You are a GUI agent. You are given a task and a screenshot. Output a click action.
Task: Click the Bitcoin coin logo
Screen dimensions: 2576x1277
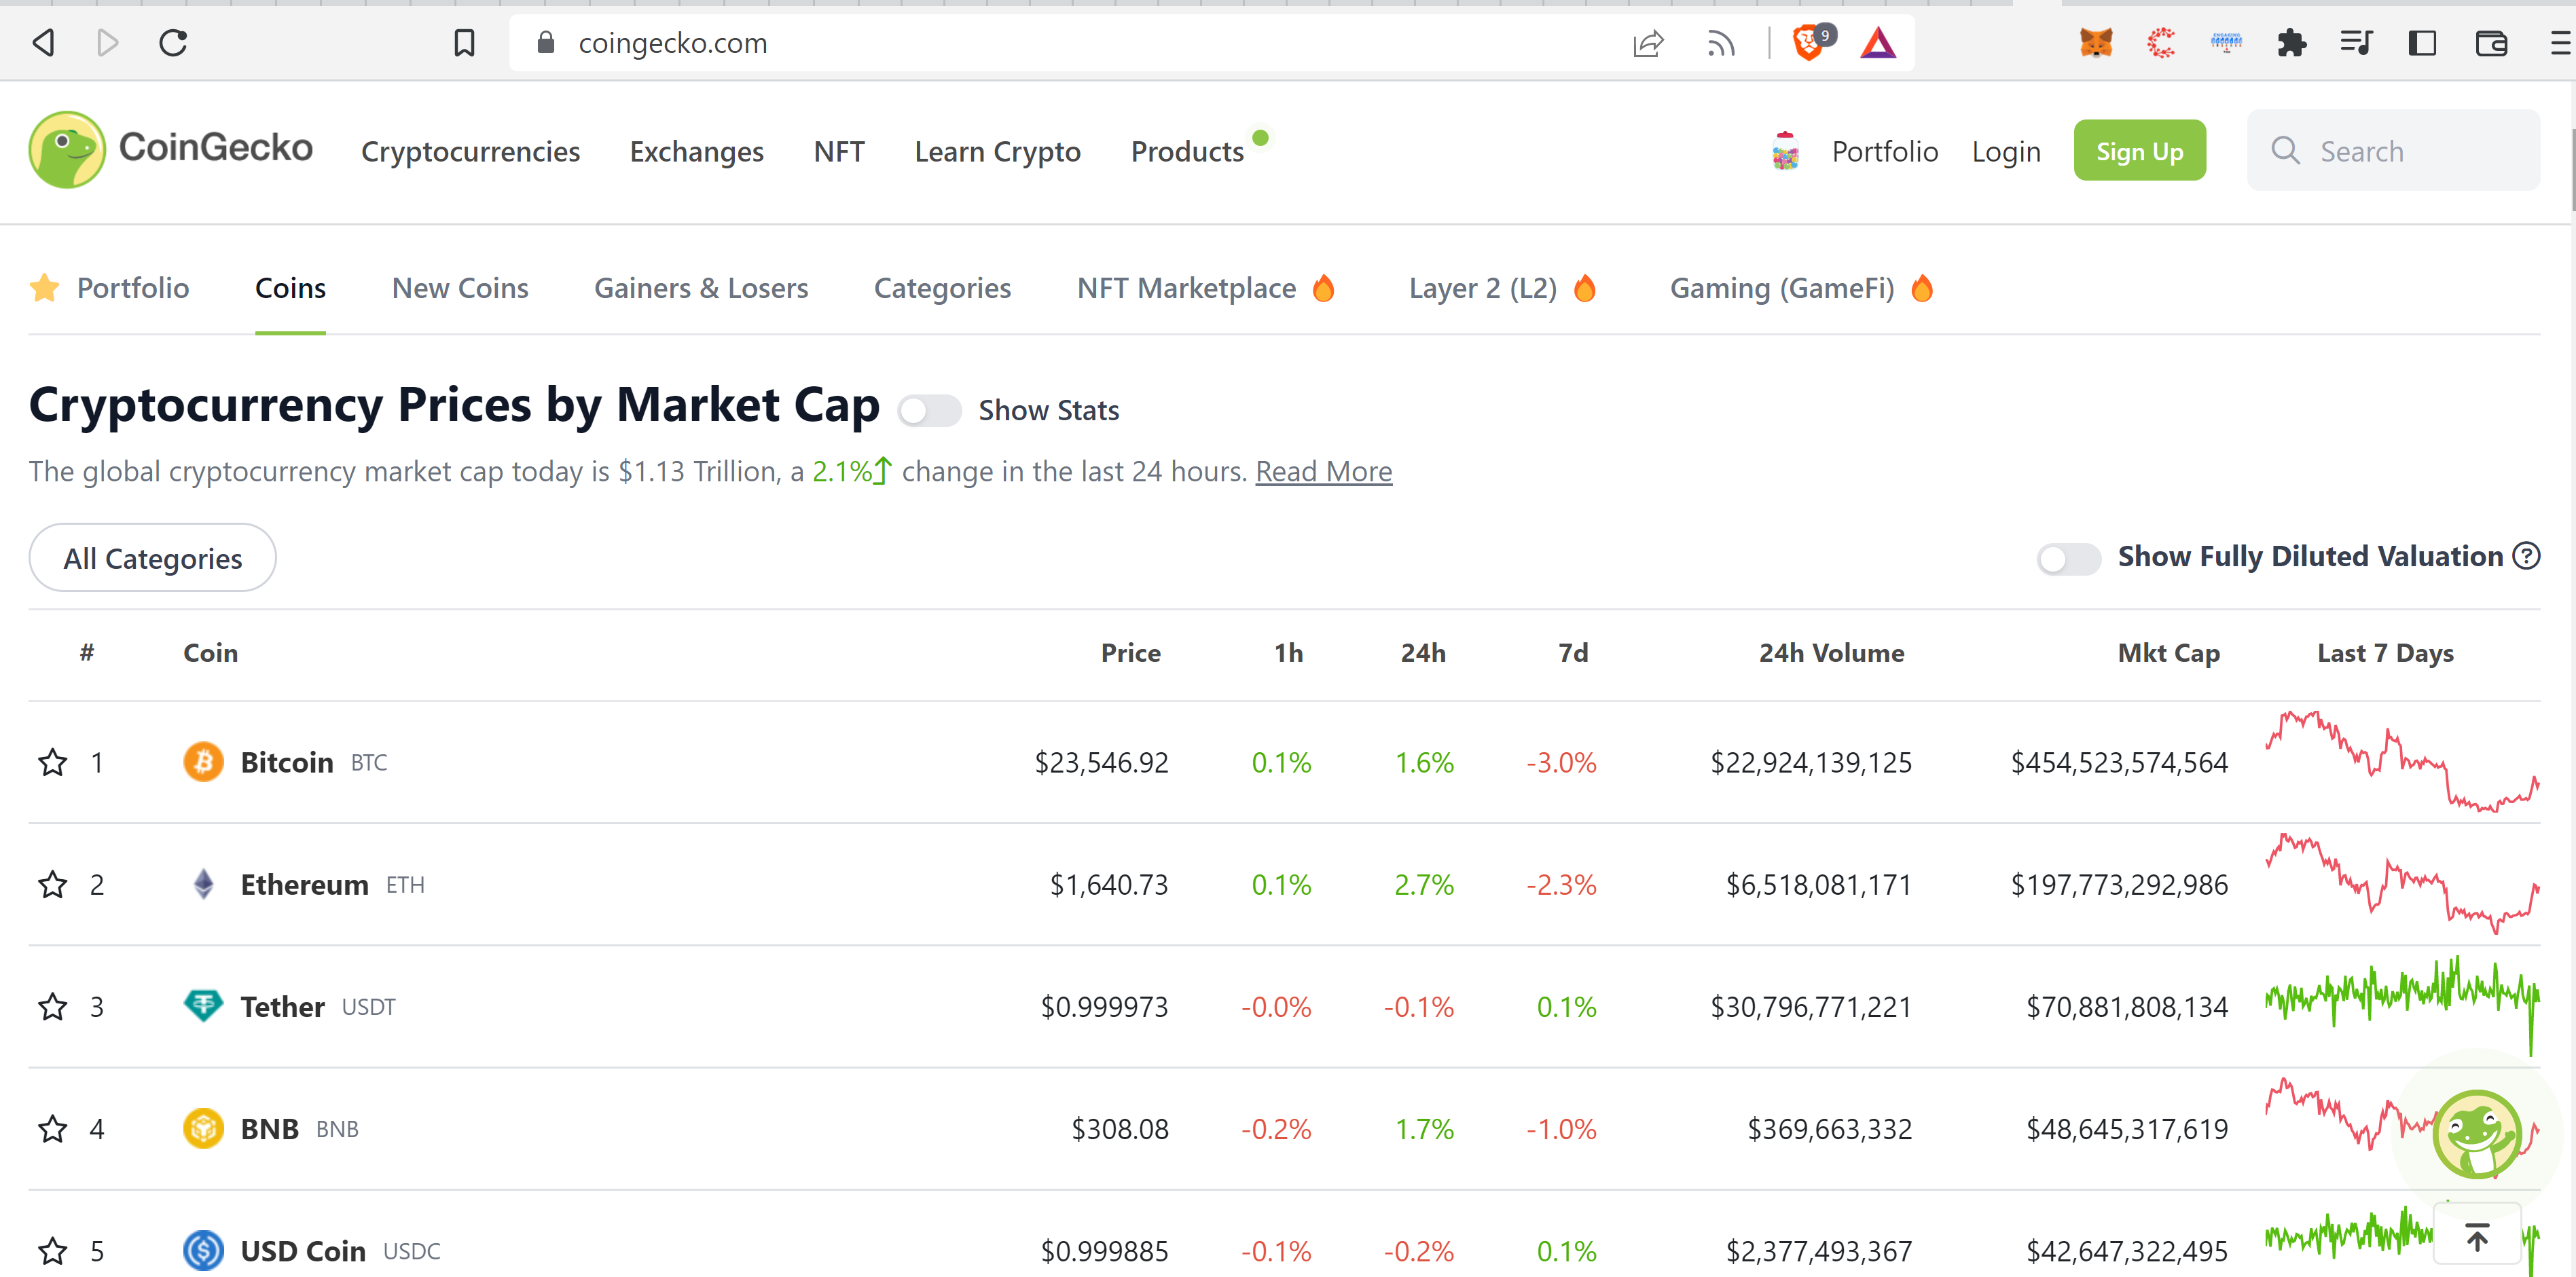click(x=203, y=762)
